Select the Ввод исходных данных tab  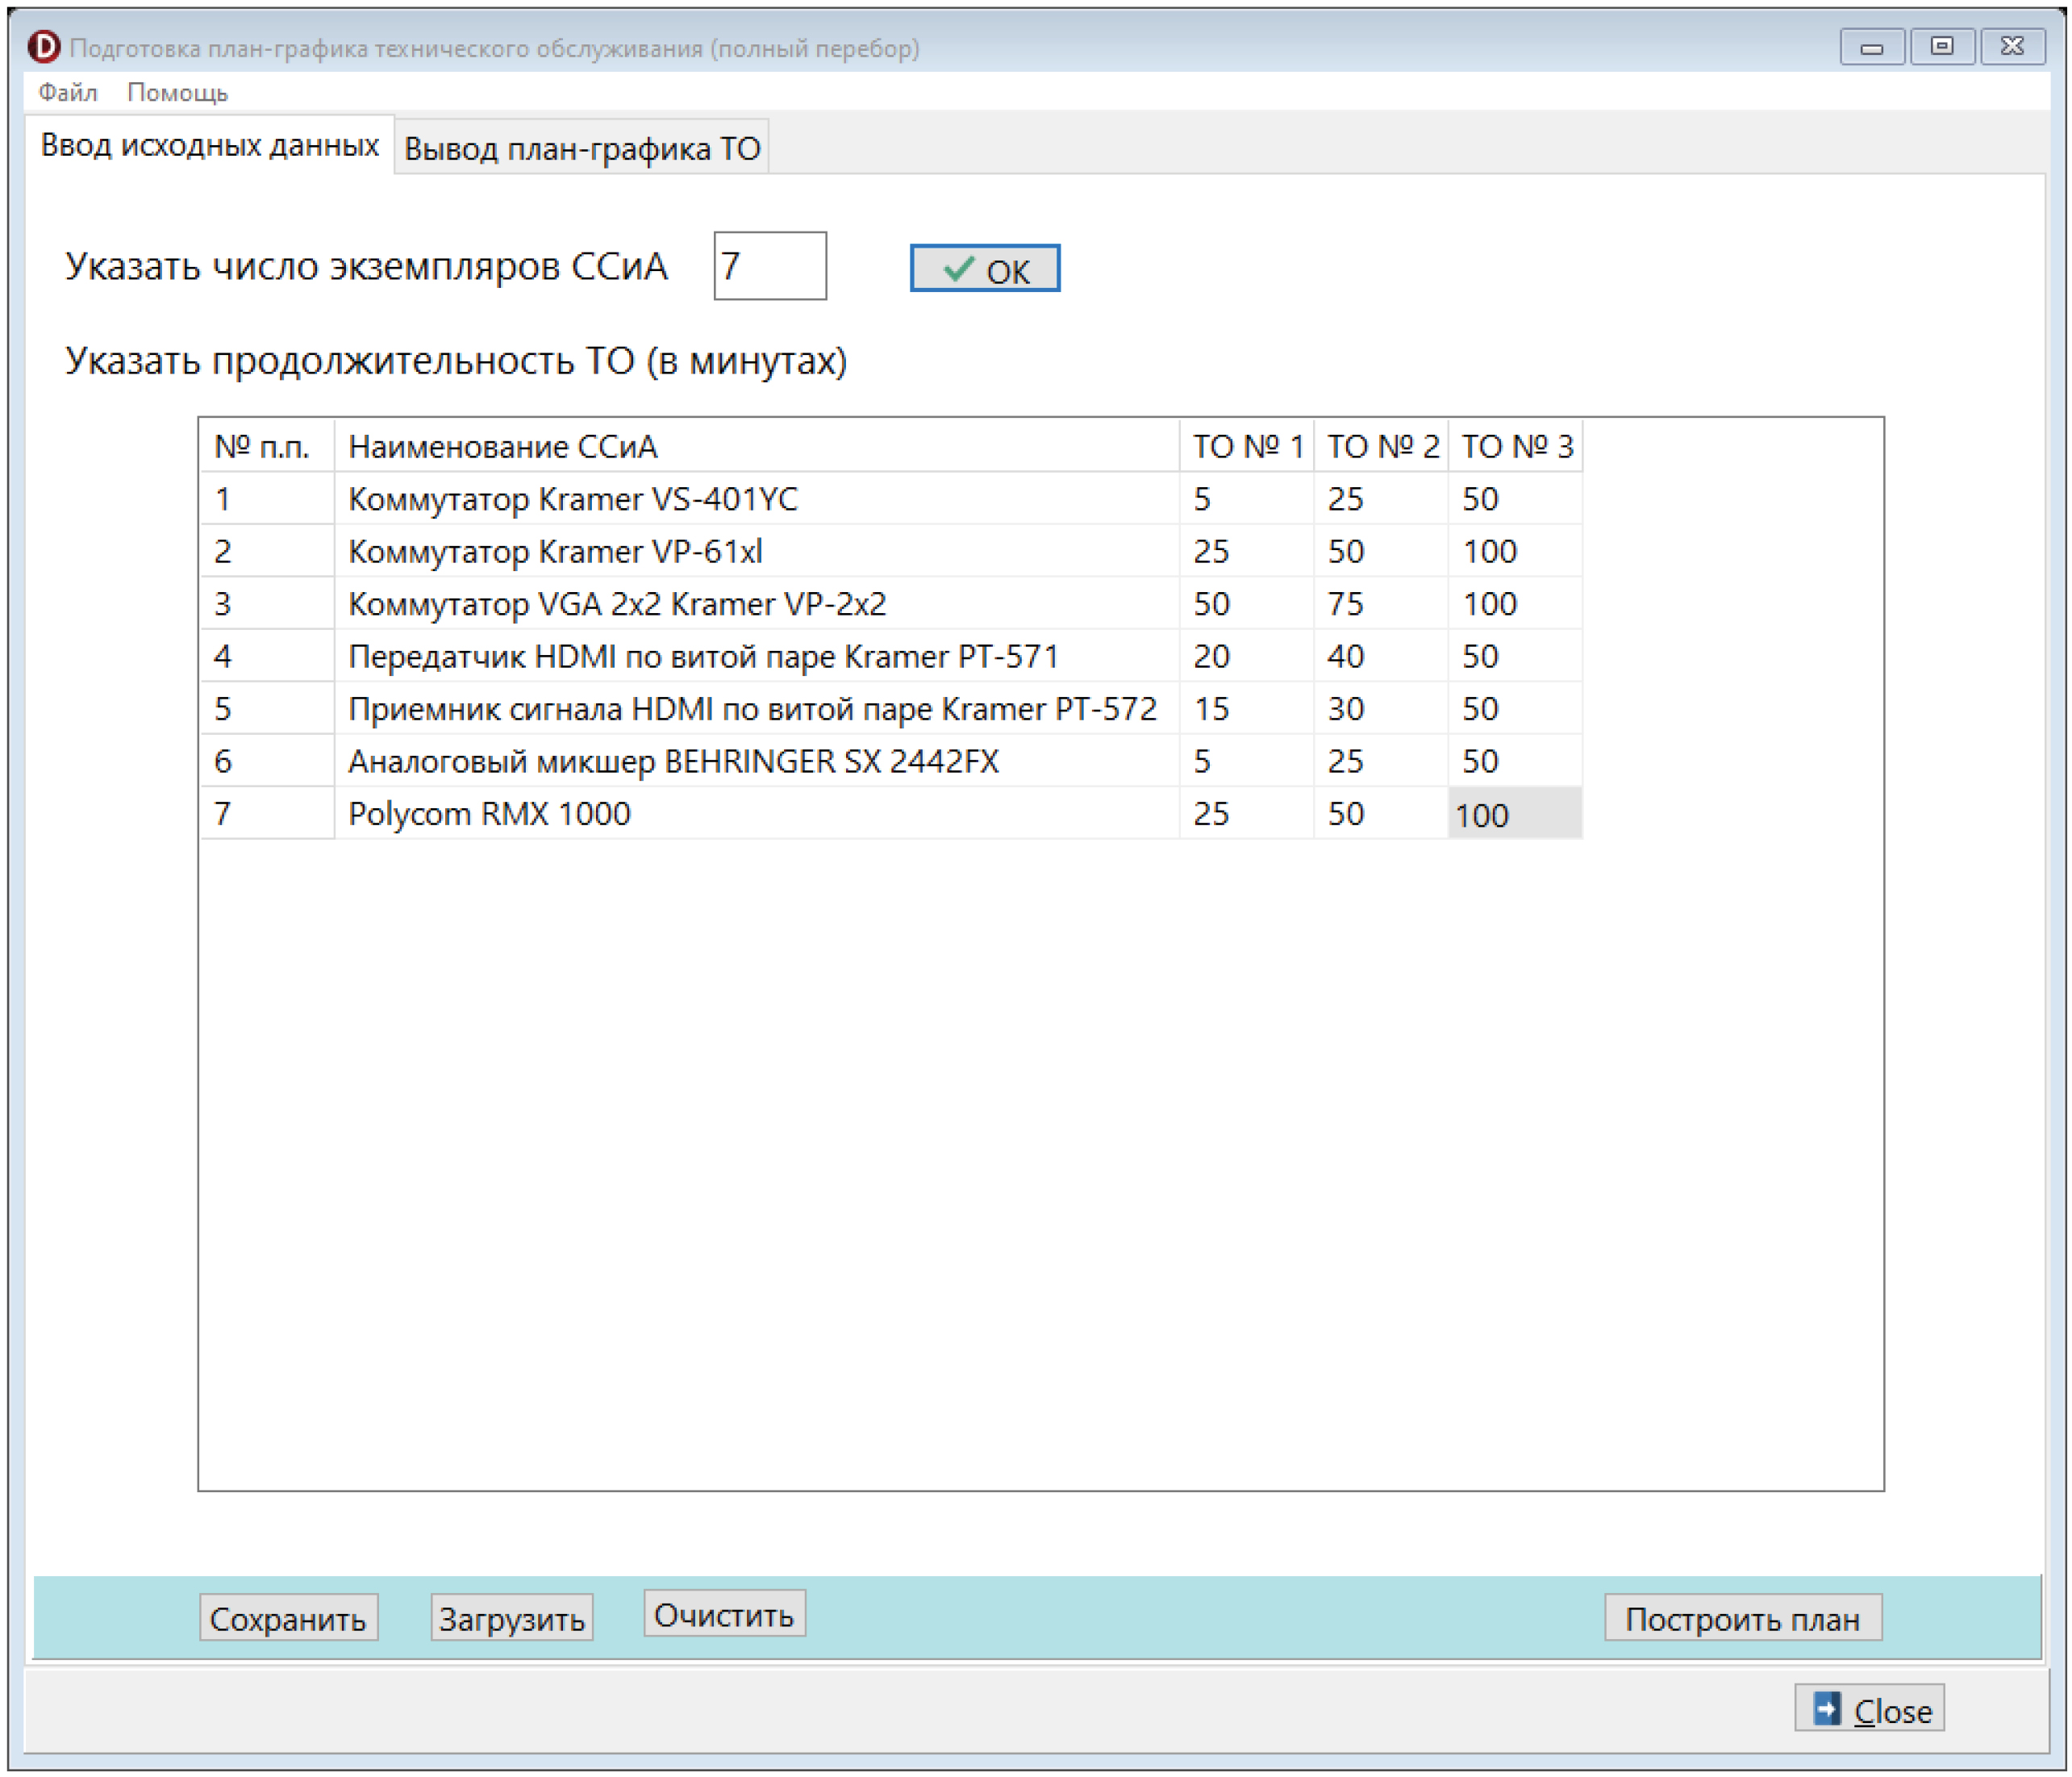pyautogui.click(x=209, y=146)
